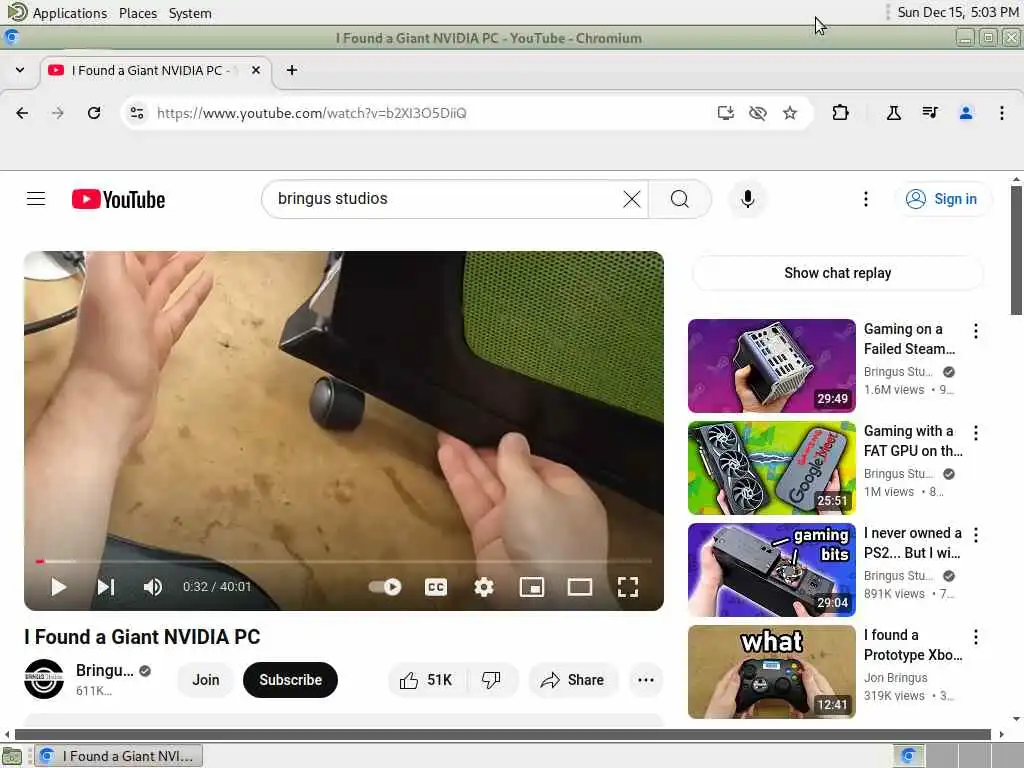Open media controls icon in toolbar
The width and height of the screenshot is (1024, 768).
point(930,113)
